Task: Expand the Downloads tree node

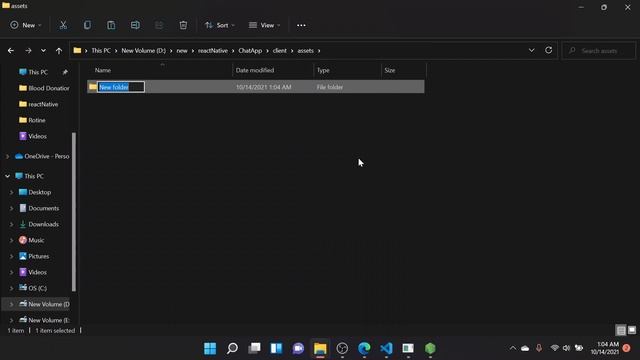Action: click(11, 224)
